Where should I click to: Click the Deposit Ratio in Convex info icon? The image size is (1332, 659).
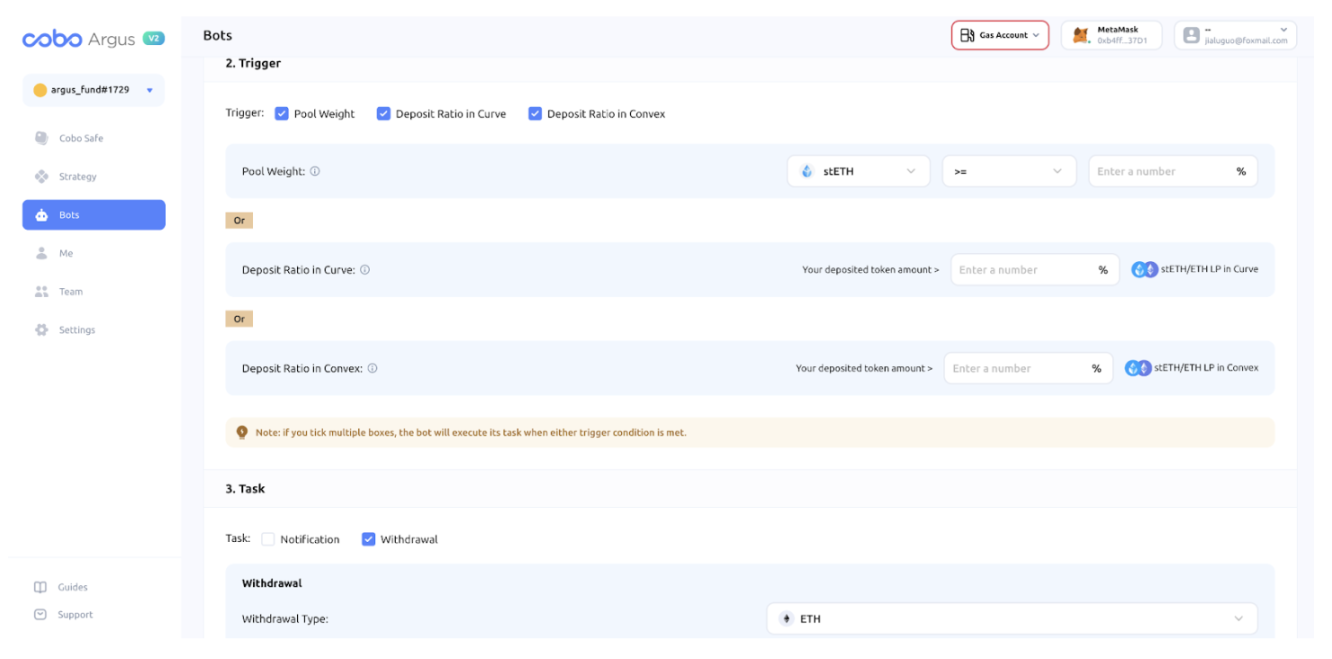point(372,368)
